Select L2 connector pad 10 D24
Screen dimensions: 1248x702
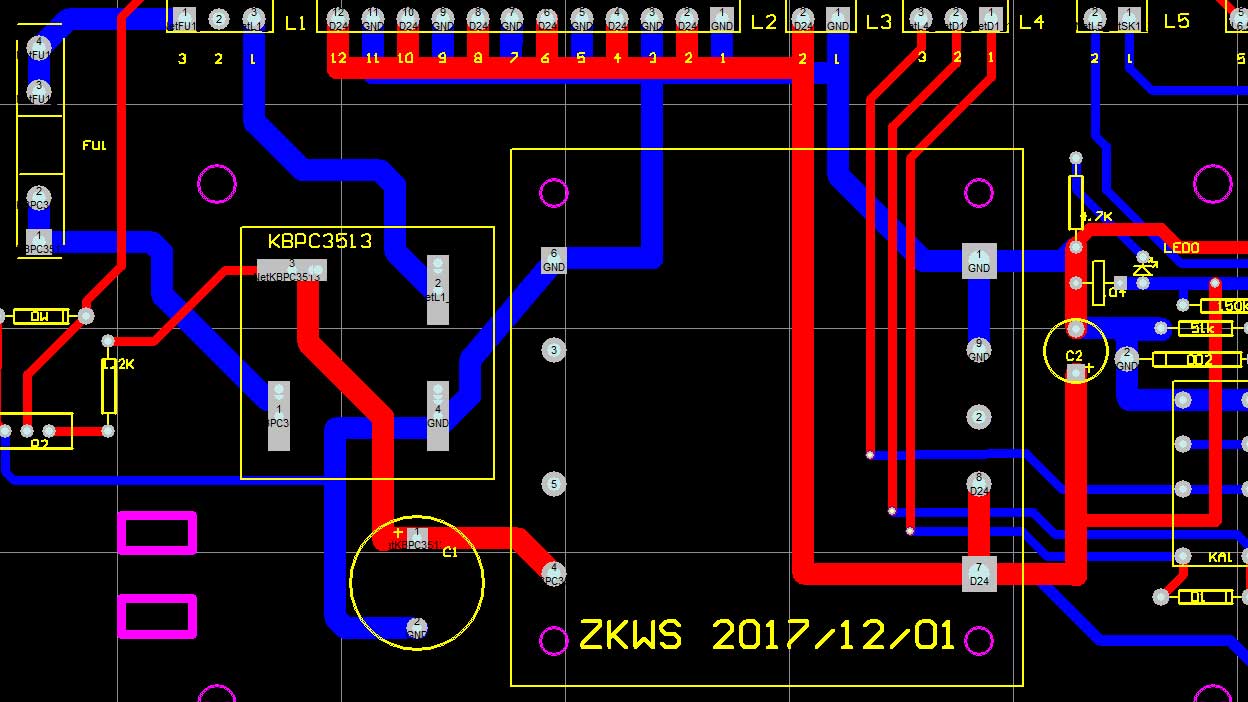click(407, 19)
